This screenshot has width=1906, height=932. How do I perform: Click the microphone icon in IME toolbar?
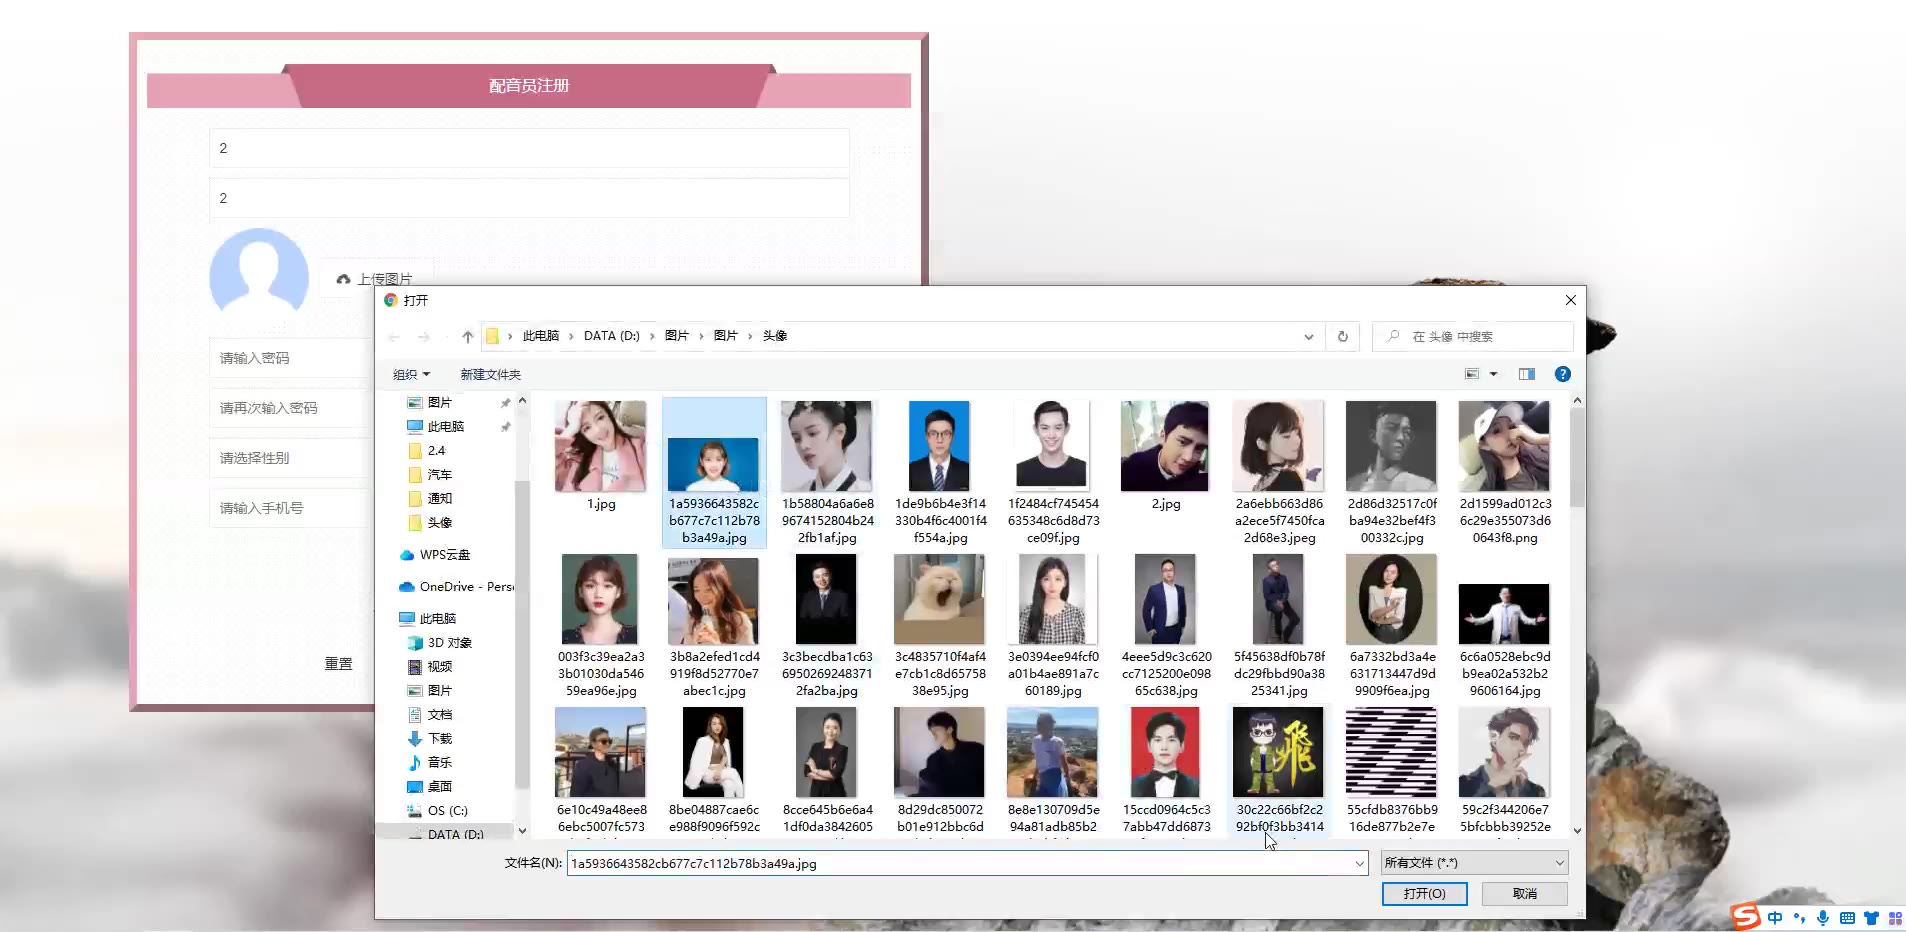coord(1823,918)
